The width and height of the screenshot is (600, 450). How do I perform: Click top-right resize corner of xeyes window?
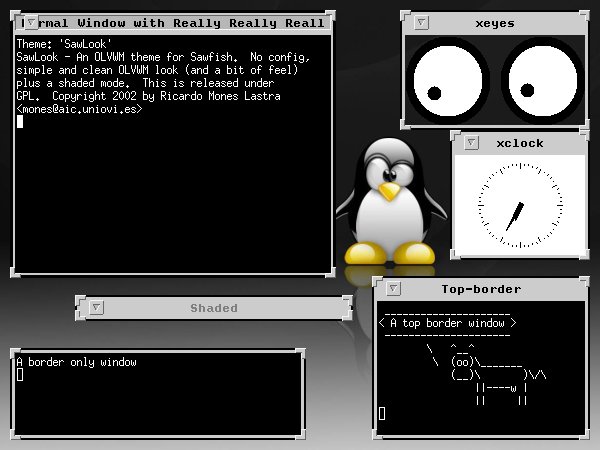pos(584,16)
